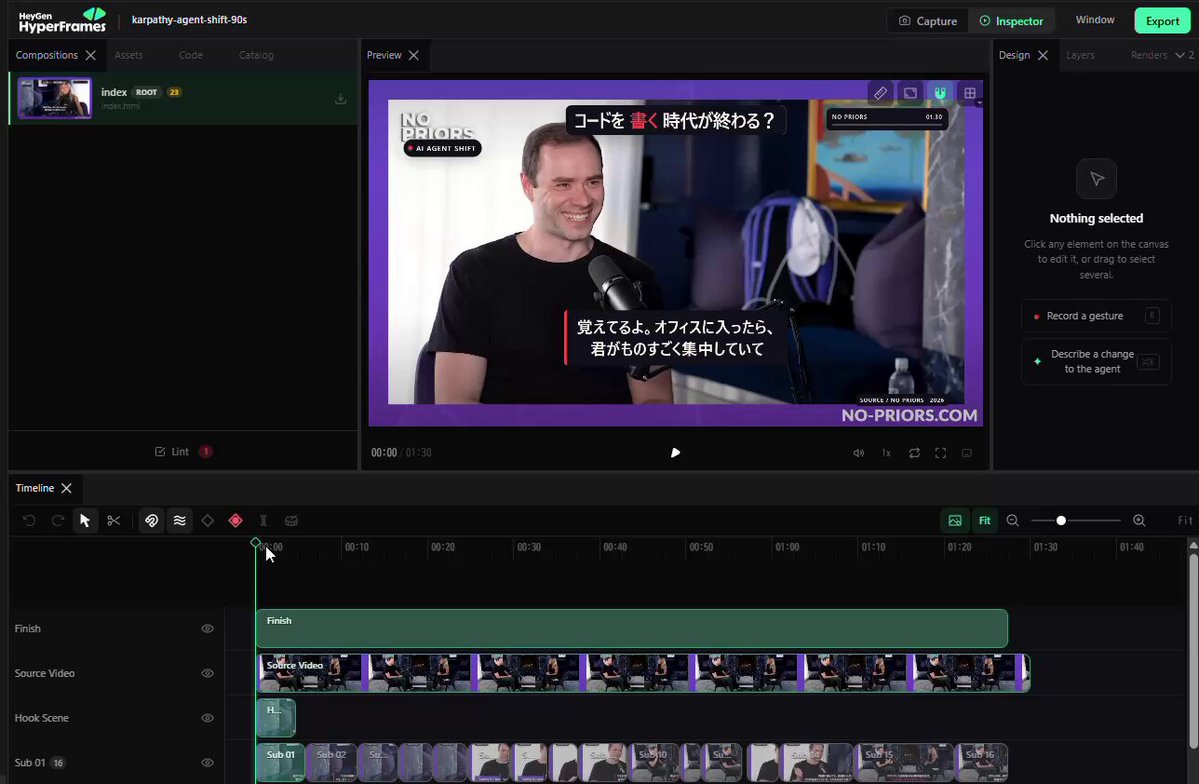Image resolution: width=1199 pixels, height=784 pixels.
Task: Click the wave ripple icon in timeline toolbar
Action: click(180, 521)
